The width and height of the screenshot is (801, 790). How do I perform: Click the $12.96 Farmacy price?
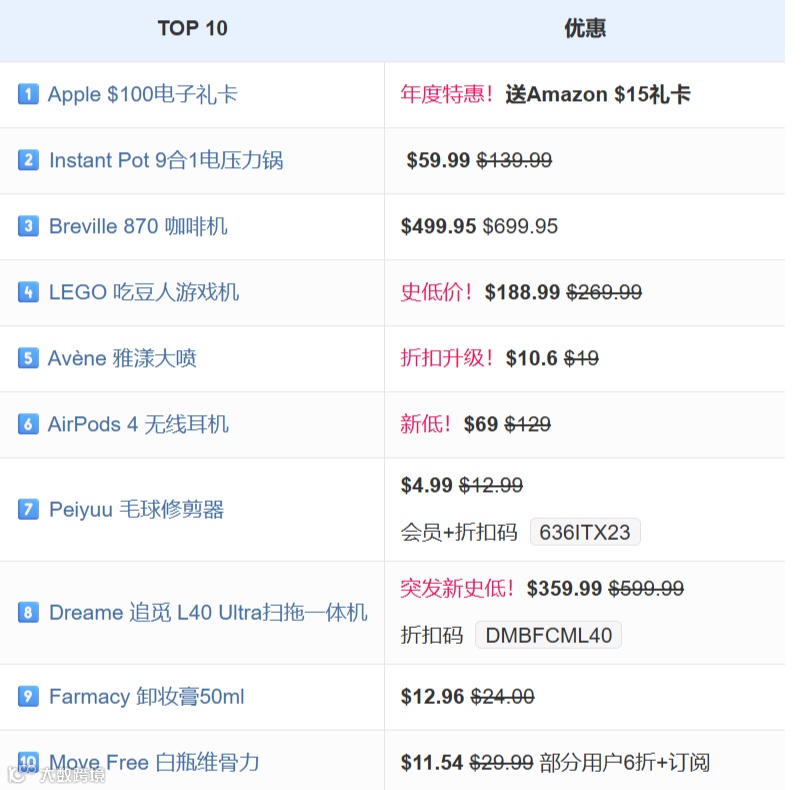tap(432, 696)
